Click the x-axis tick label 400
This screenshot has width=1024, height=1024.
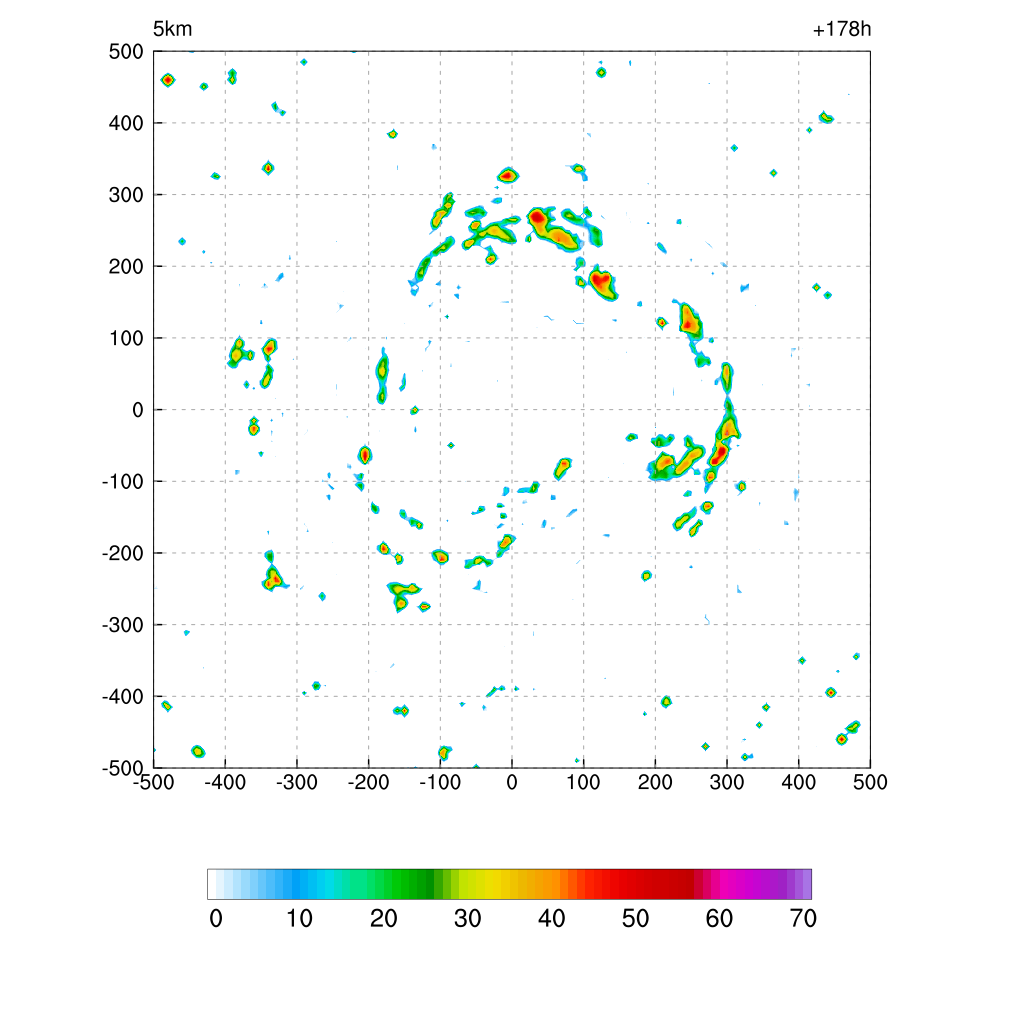click(x=799, y=782)
